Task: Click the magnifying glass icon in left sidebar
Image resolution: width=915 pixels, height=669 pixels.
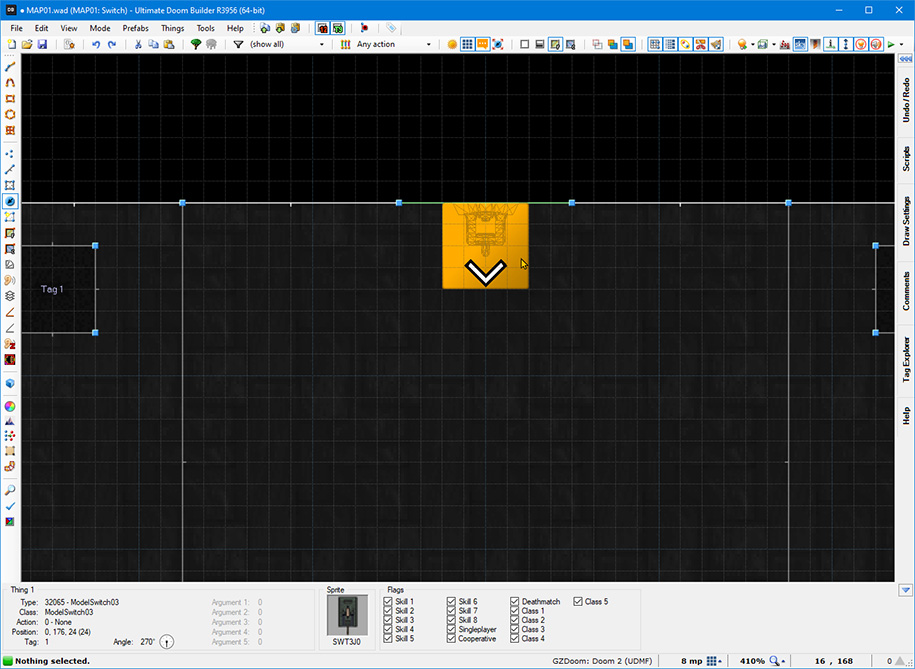Action: coord(10,491)
